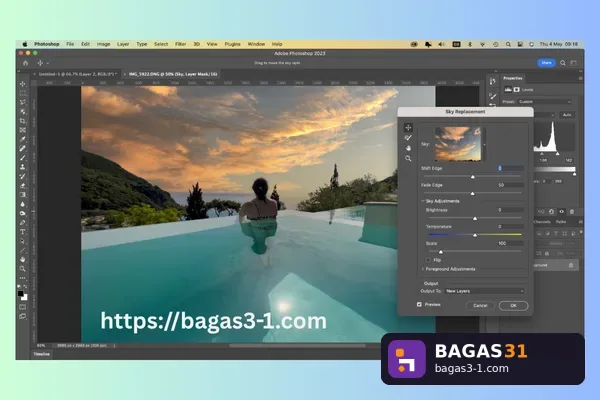Click the Home icon in the options bar

[26, 63]
